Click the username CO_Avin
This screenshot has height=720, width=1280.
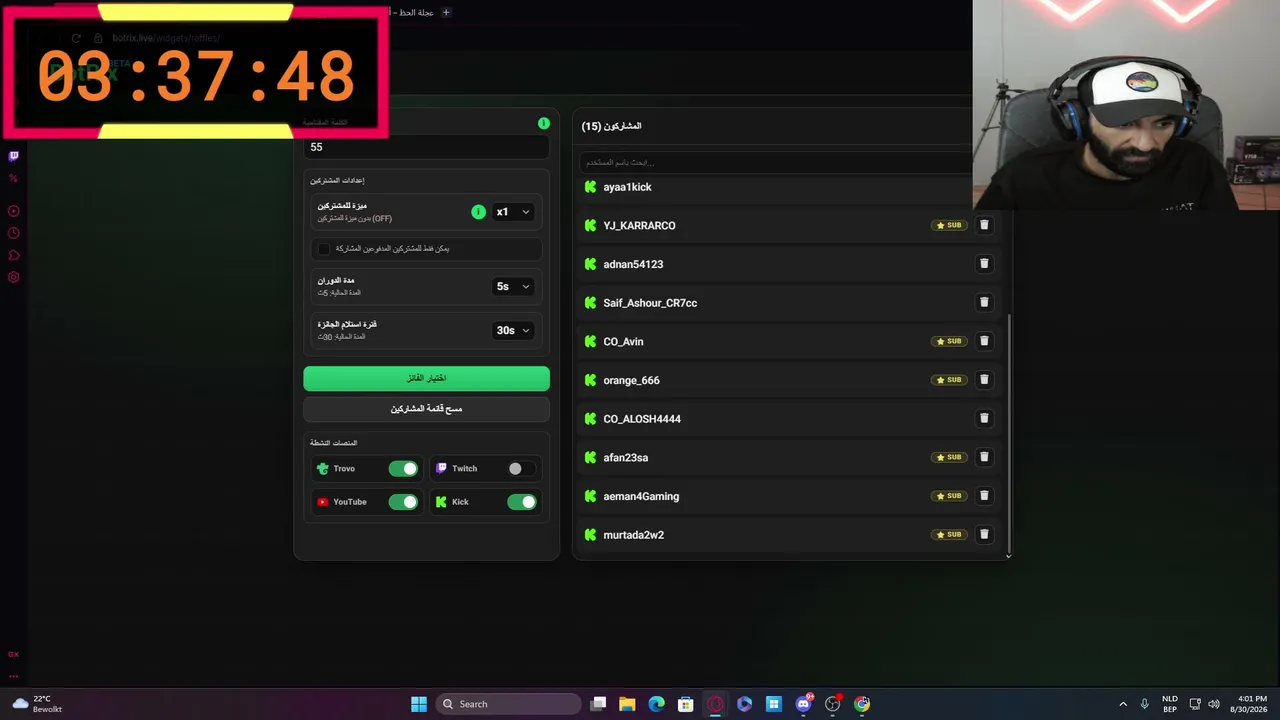pos(623,342)
